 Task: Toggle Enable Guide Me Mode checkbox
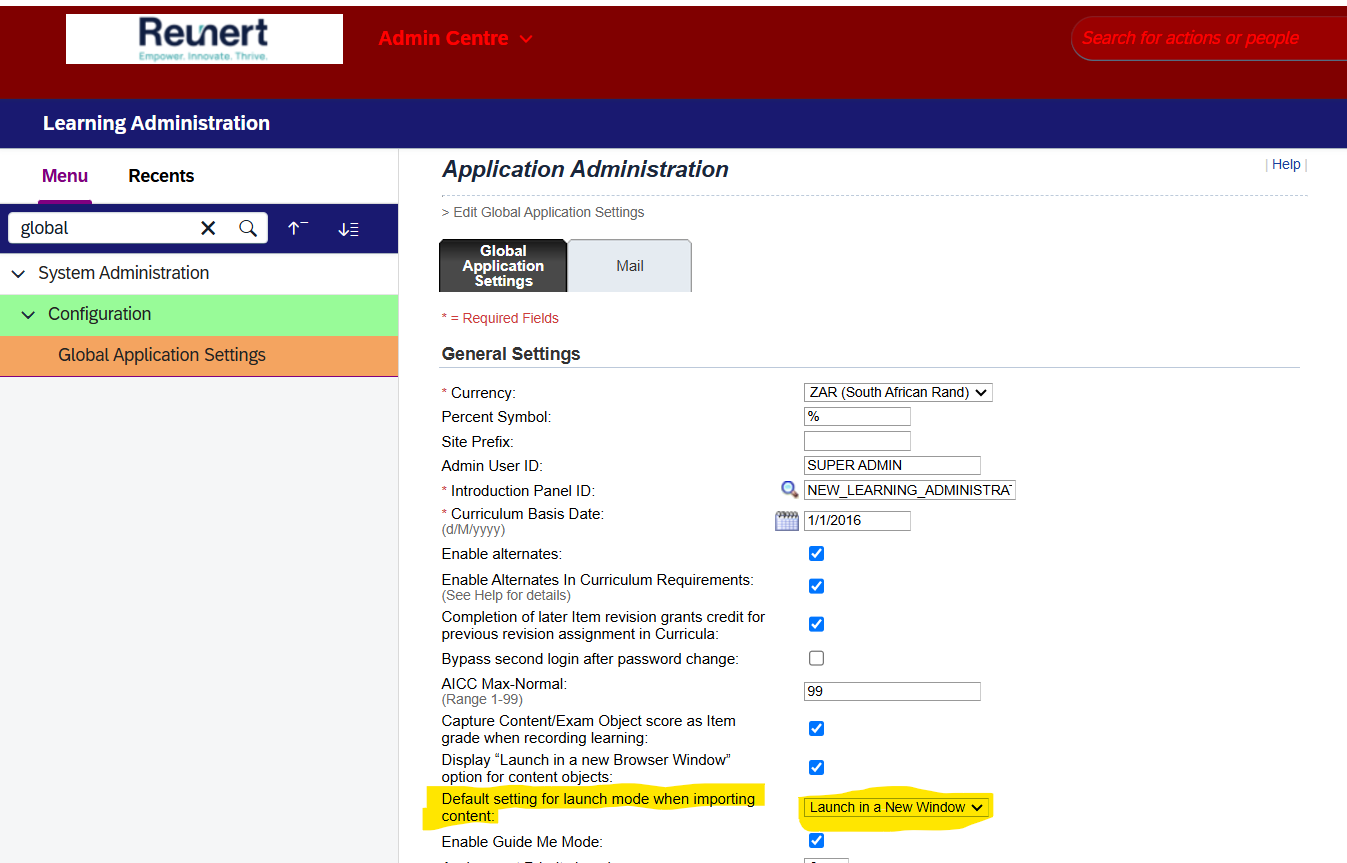tap(816, 841)
